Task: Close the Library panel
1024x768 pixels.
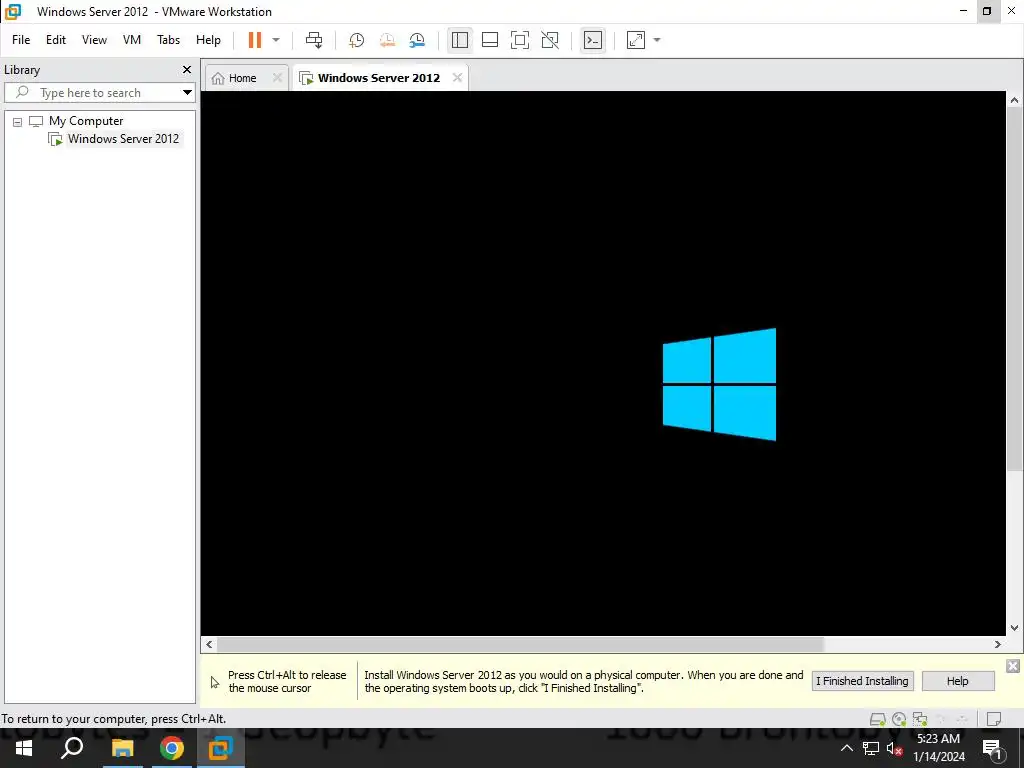Action: [187, 69]
